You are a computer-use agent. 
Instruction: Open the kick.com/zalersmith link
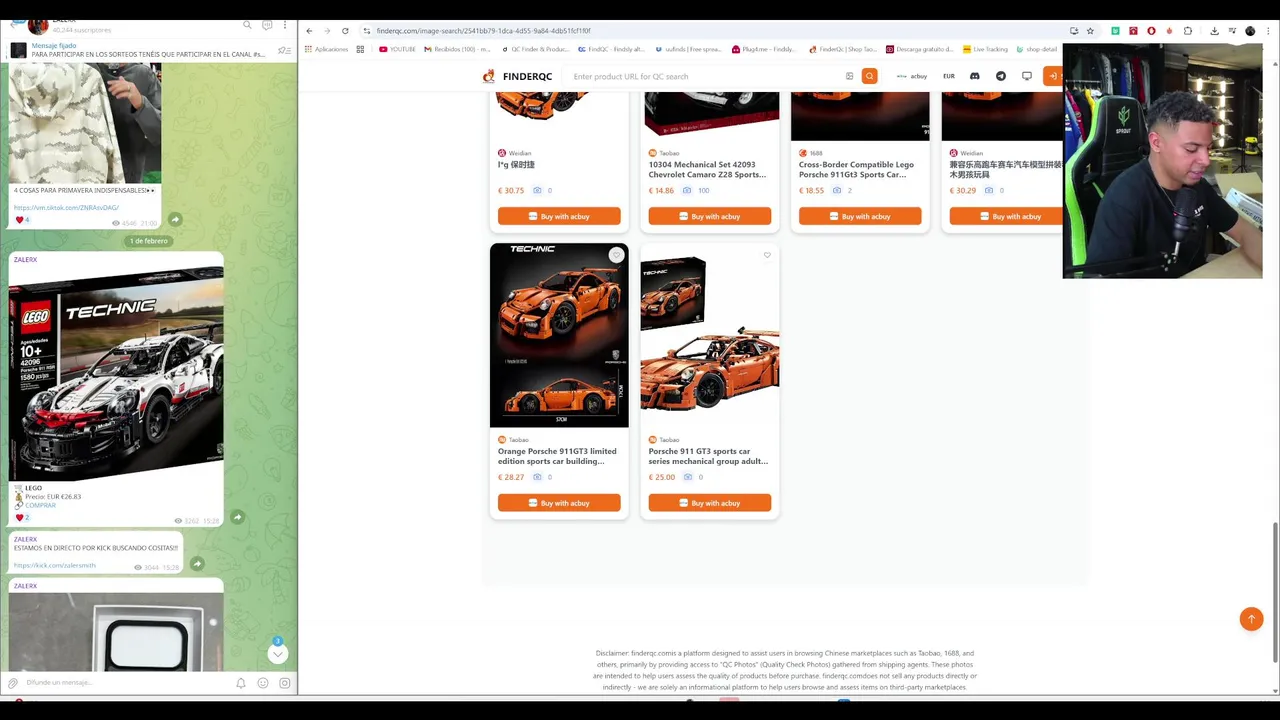(x=55, y=565)
